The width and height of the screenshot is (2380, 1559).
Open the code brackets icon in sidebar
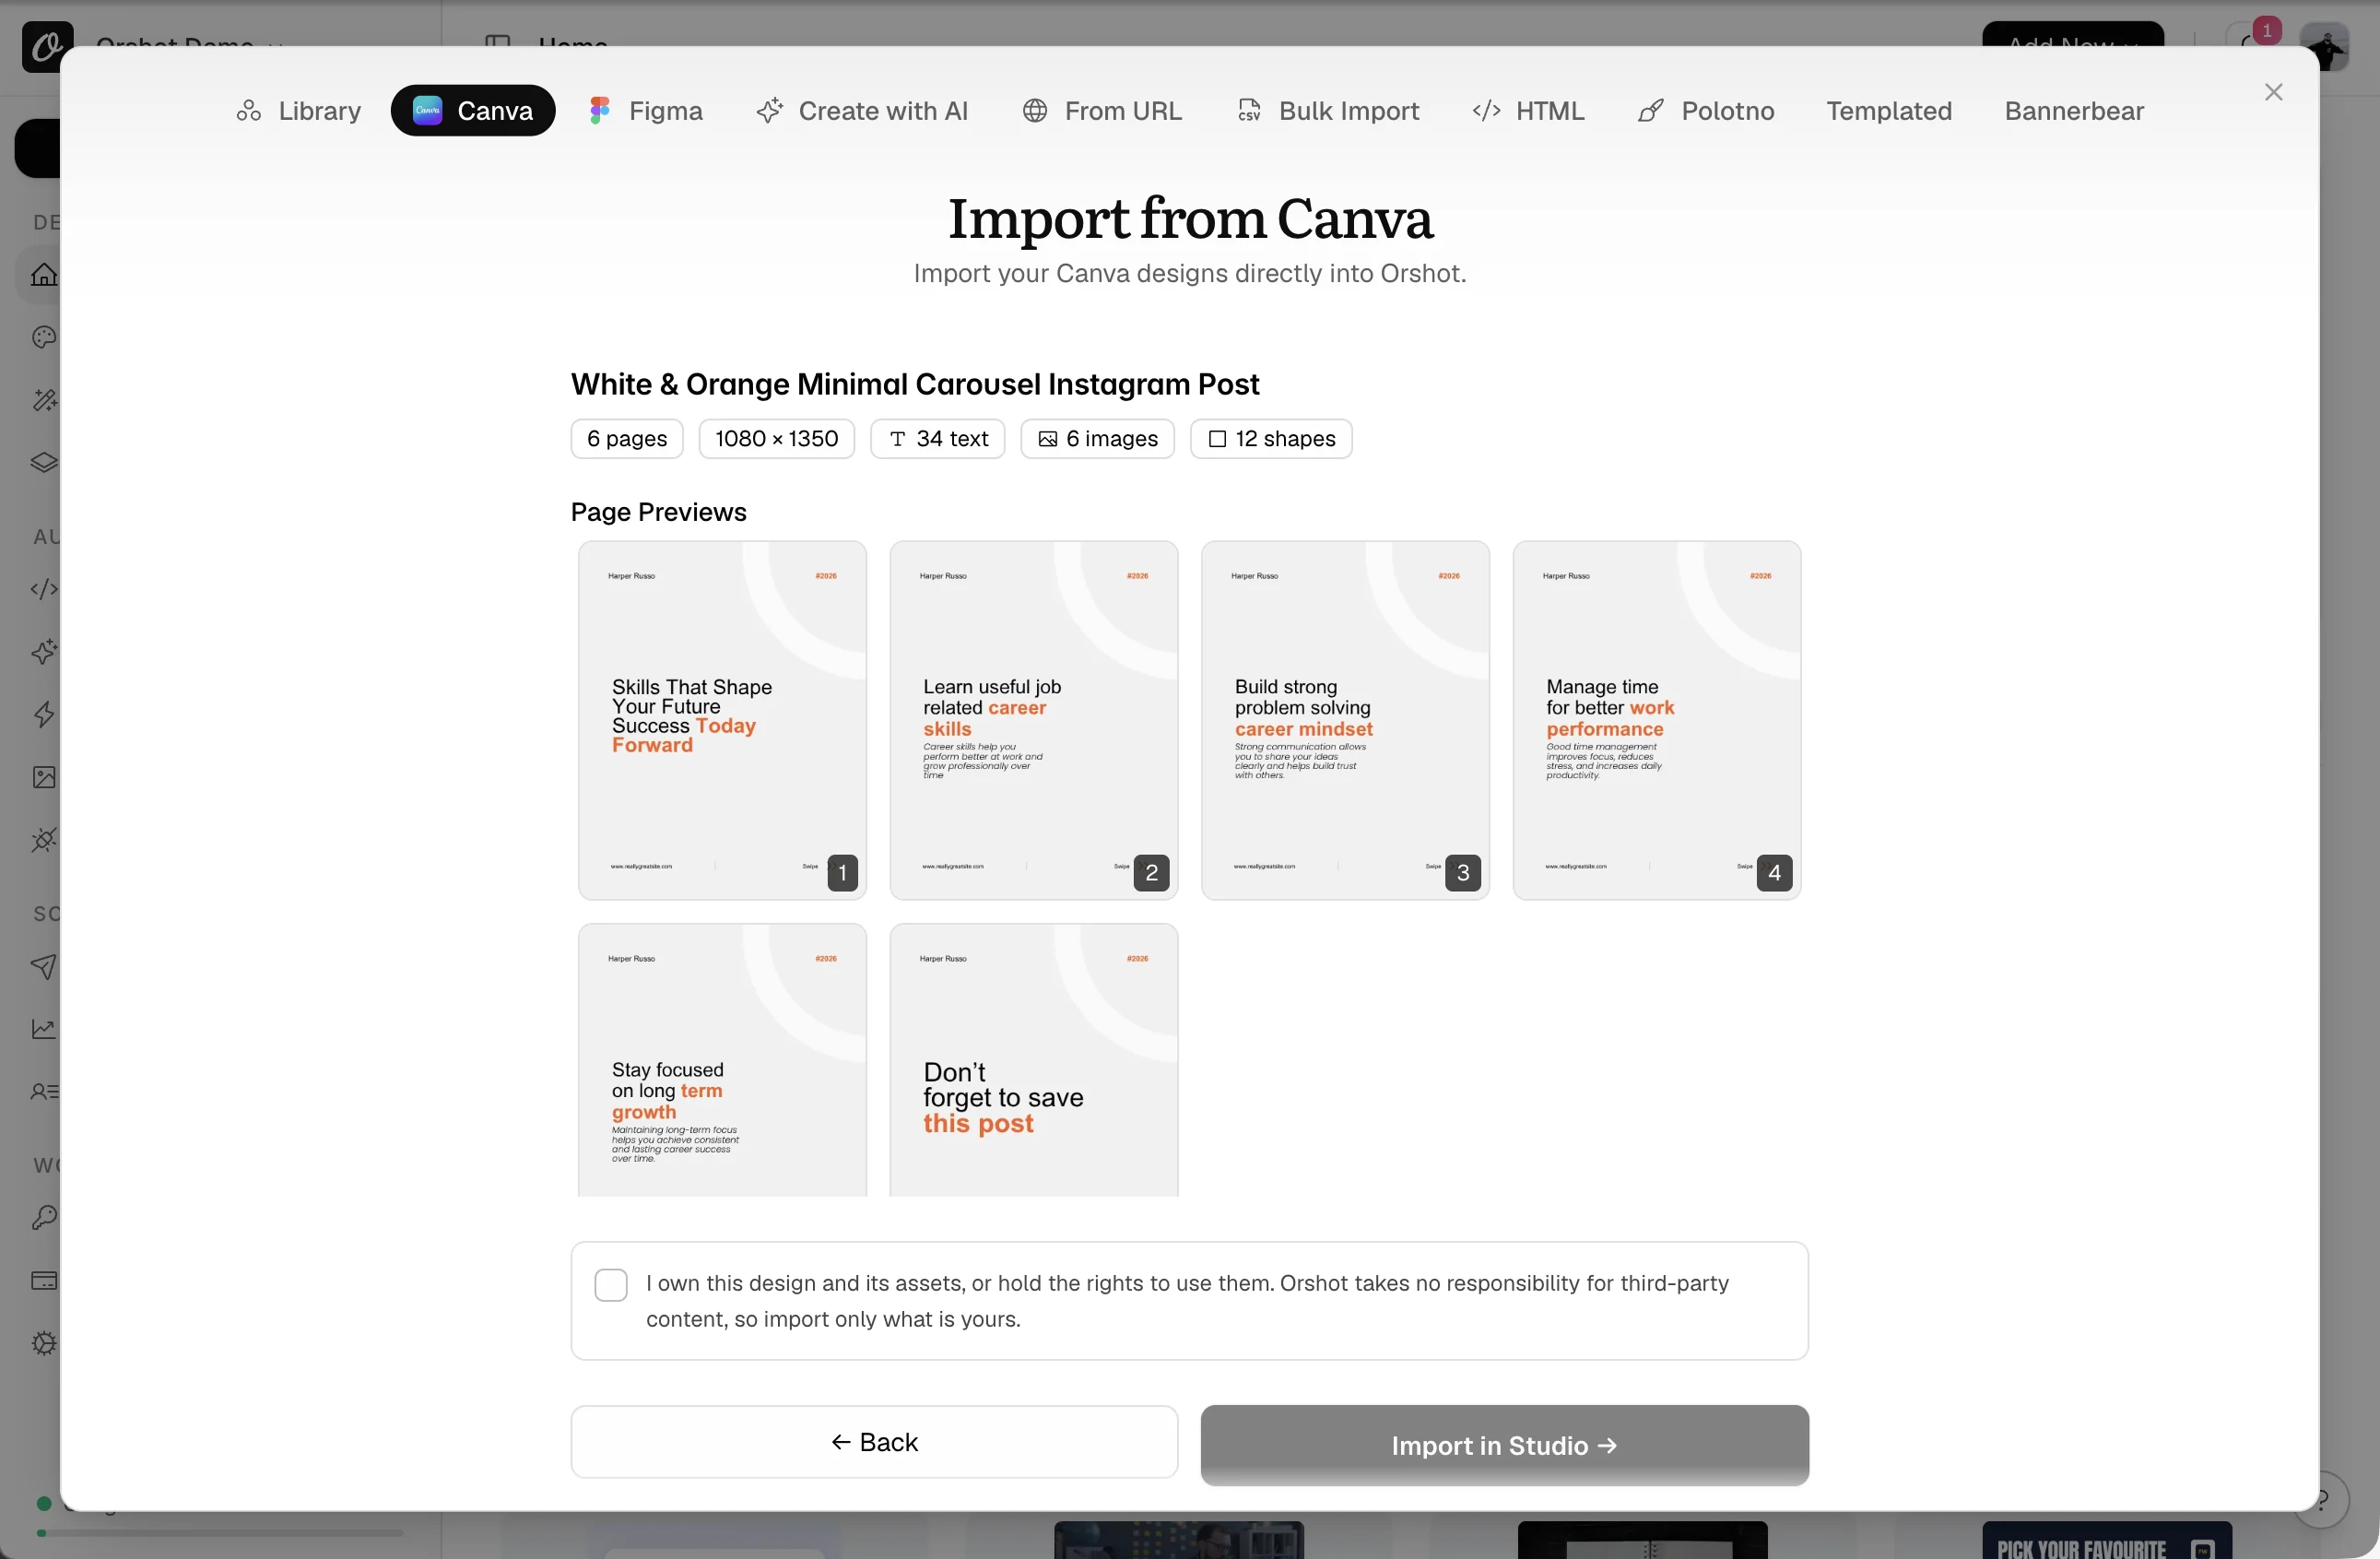point(44,589)
